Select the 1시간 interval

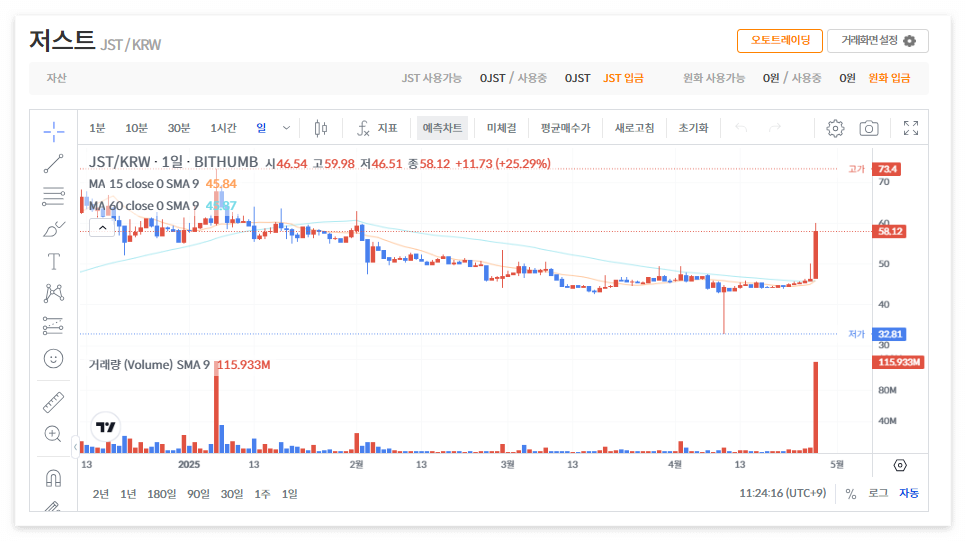(x=223, y=128)
